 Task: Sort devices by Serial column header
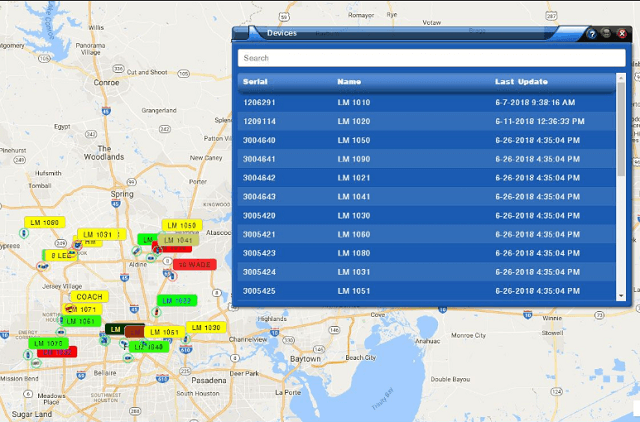[x=255, y=82]
